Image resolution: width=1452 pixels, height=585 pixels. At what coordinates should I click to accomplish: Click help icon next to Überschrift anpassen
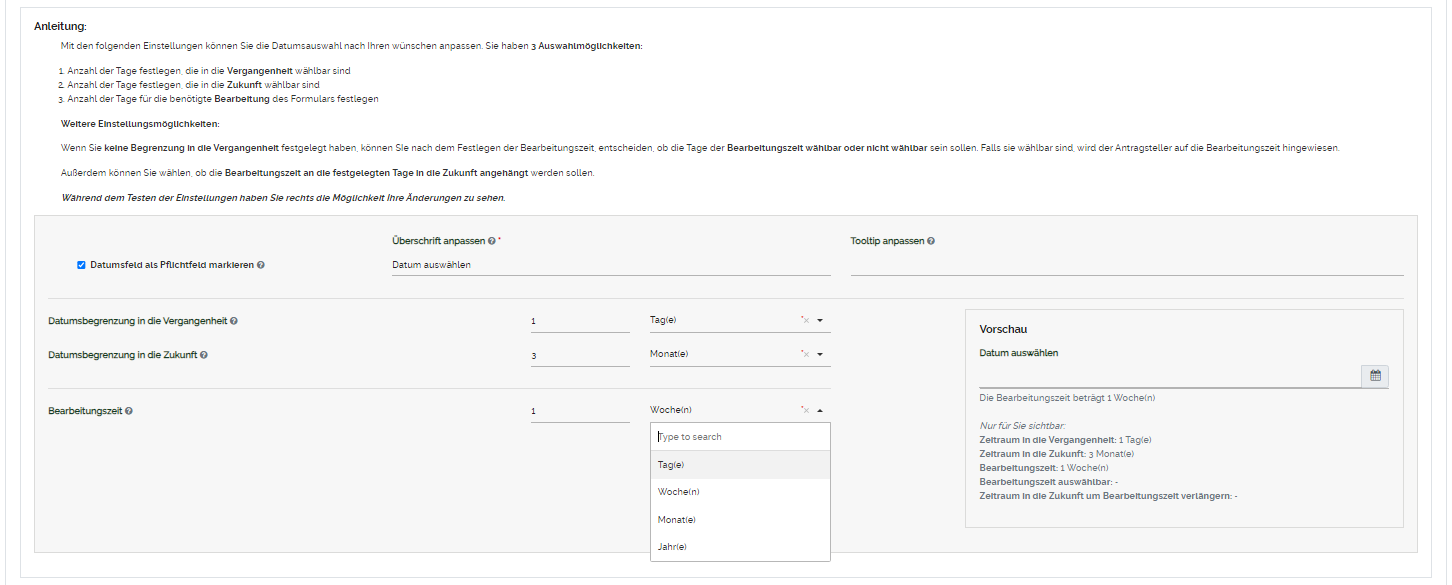click(492, 241)
